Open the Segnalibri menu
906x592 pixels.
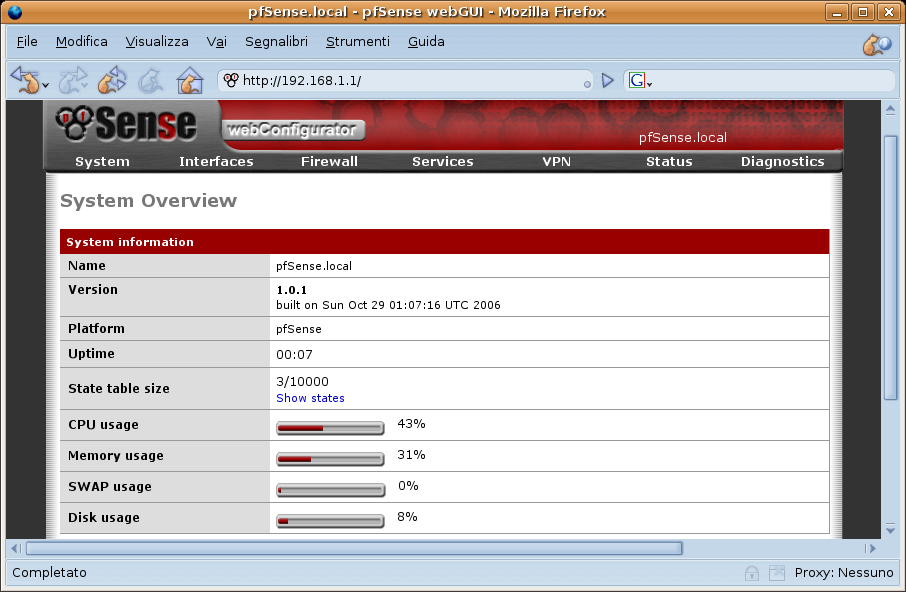[276, 42]
